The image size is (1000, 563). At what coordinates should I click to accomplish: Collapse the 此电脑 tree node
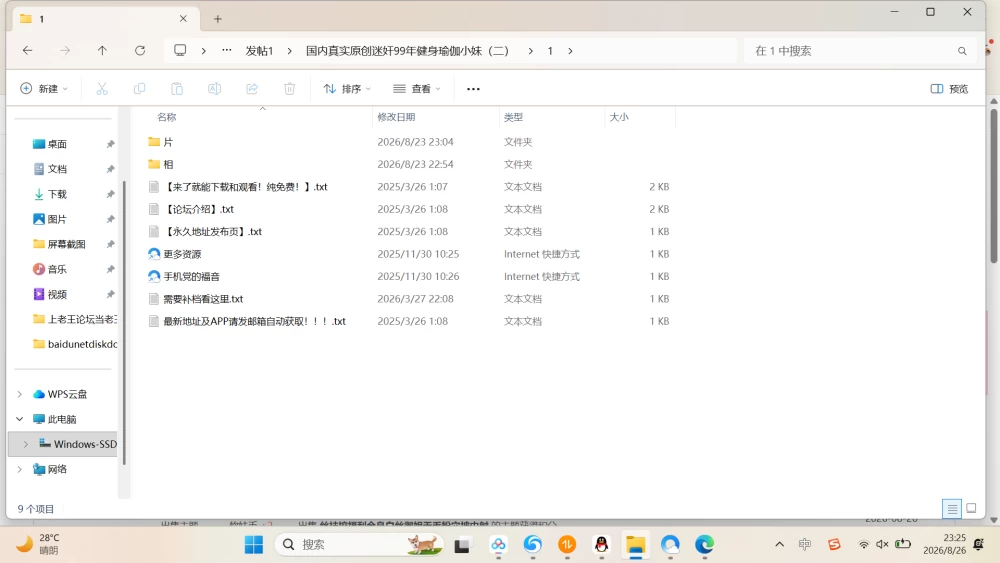(x=20, y=419)
